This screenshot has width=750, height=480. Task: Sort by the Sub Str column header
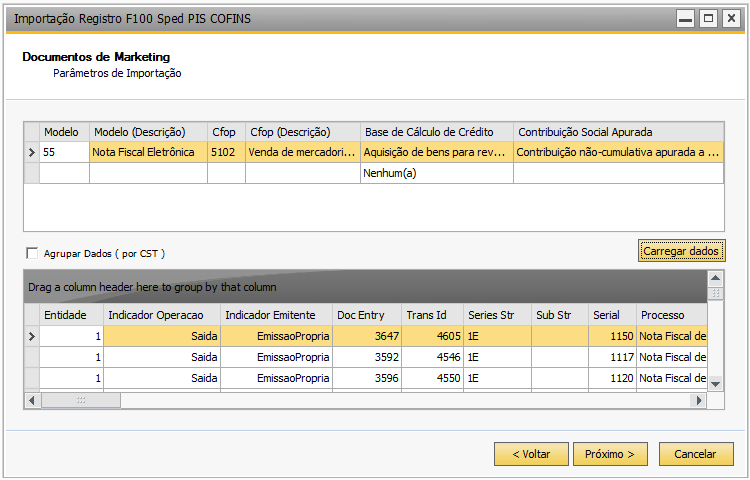pos(560,315)
